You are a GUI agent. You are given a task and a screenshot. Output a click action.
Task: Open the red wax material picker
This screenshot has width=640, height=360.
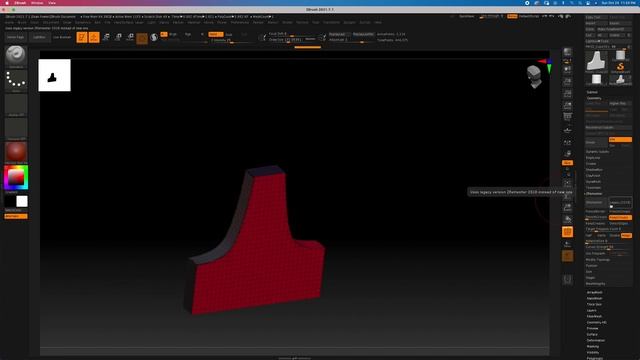(x=16, y=152)
